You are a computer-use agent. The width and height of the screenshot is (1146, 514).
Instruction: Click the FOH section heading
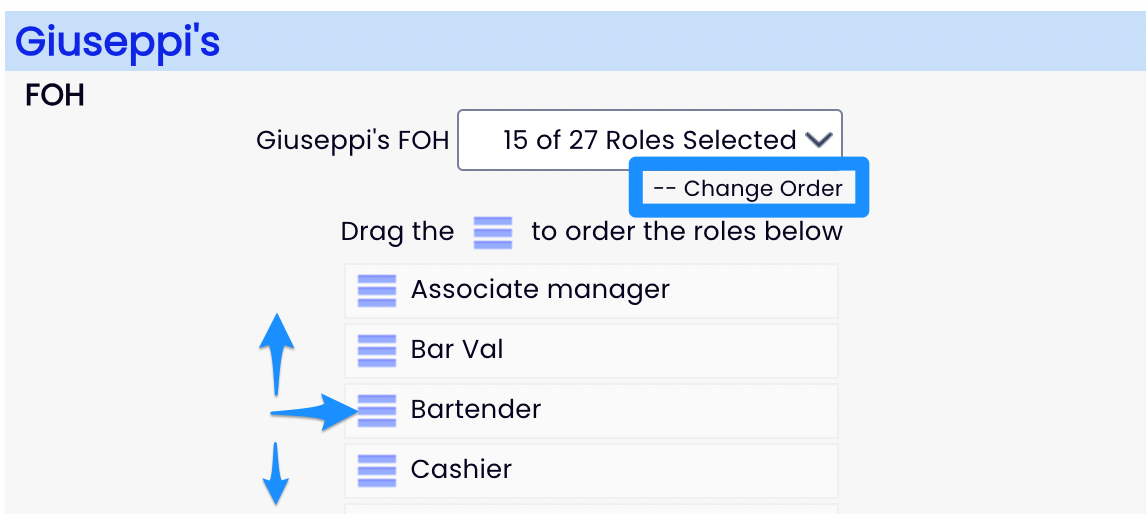point(55,96)
